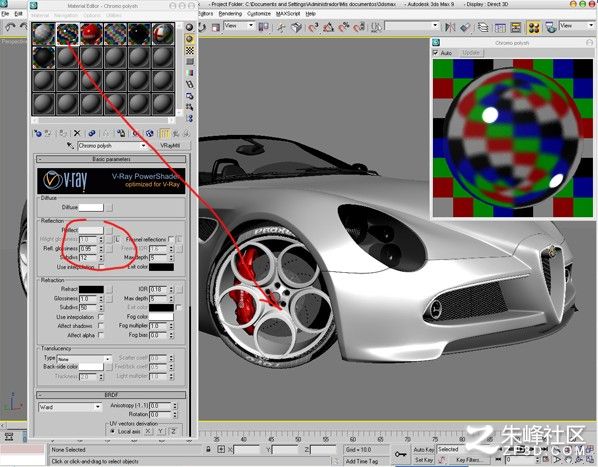Click Key Filters button

coord(468,460)
